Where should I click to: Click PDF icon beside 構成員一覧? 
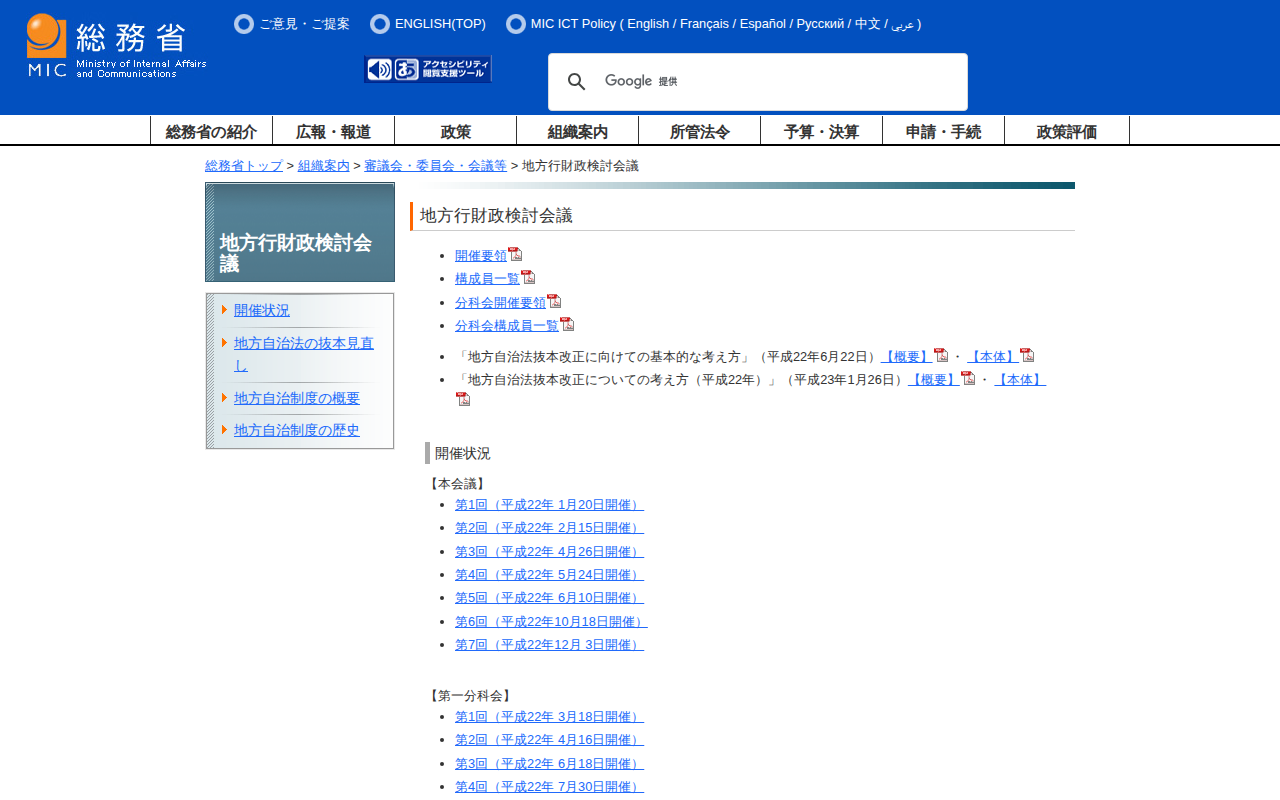[528, 277]
